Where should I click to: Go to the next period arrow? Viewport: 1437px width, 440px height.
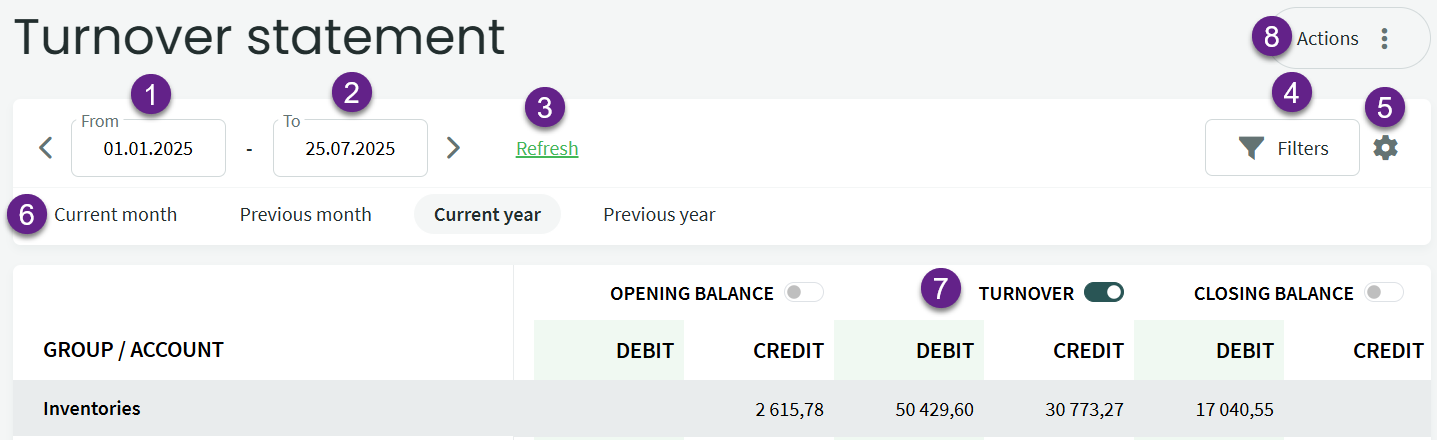click(453, 148)
